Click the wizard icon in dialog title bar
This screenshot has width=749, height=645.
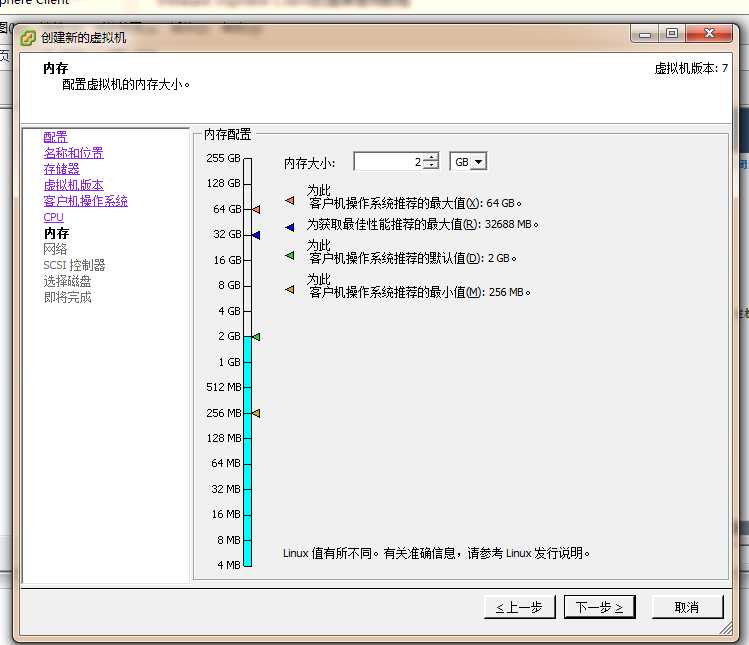[x=28, y=38]
